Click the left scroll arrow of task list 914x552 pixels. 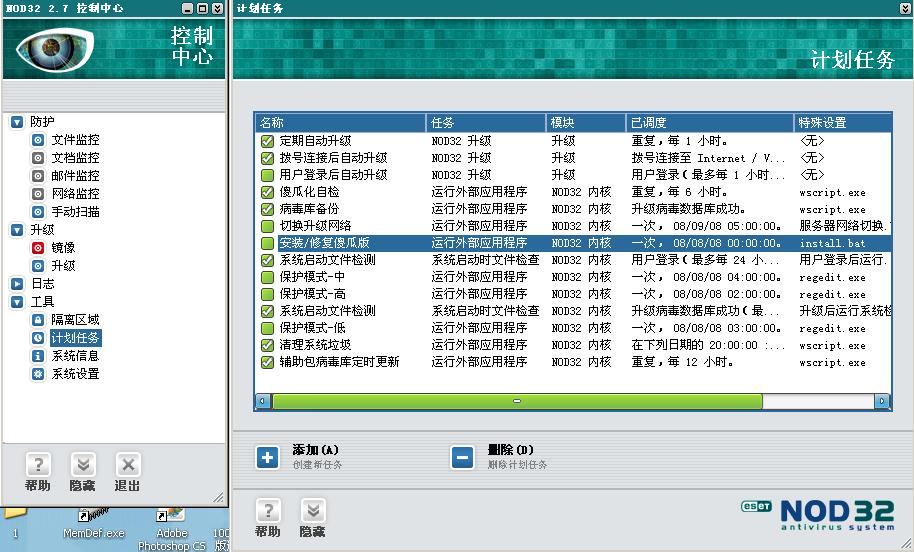263,401
